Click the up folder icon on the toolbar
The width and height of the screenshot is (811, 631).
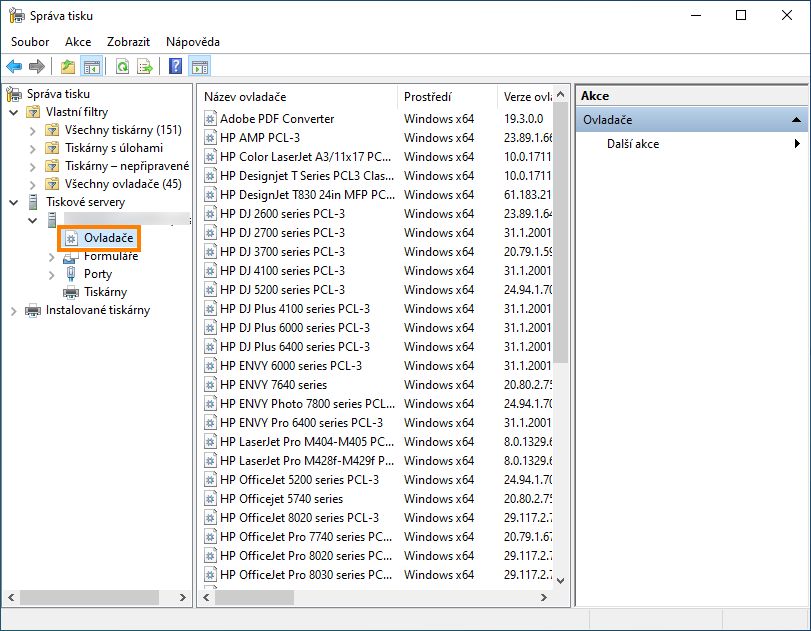[66, 66]
